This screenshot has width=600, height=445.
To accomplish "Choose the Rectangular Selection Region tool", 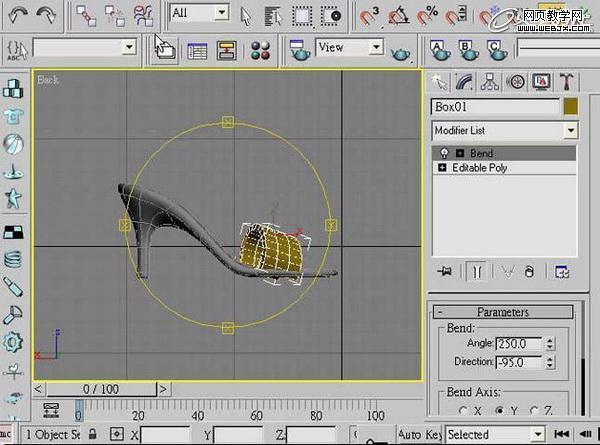I will click(x=303, y=16).
